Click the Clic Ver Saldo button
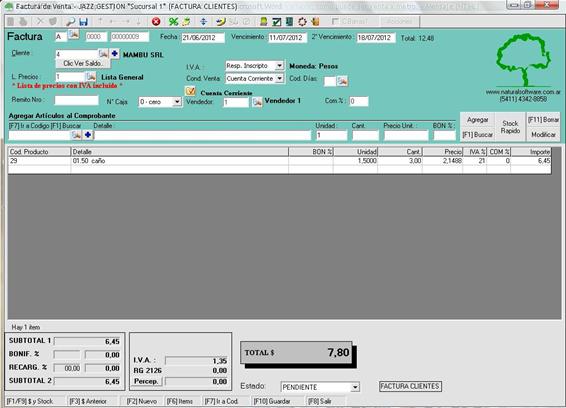 (83, 64)
